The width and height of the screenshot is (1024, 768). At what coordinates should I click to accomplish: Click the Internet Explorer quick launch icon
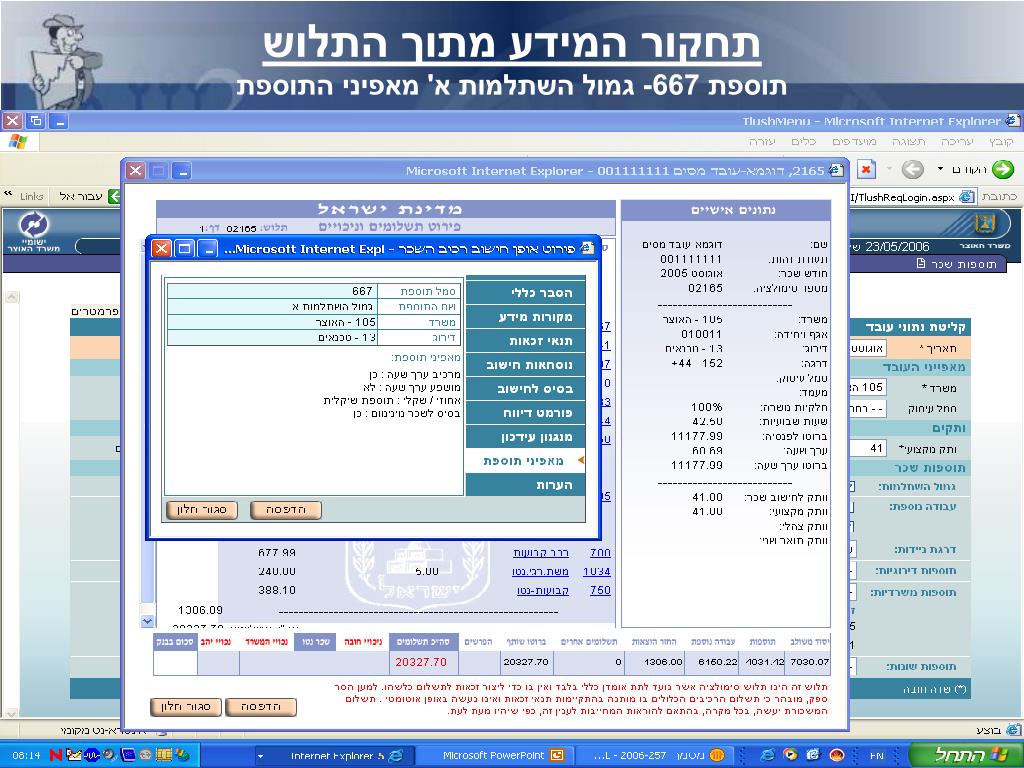tap(767, 756)
